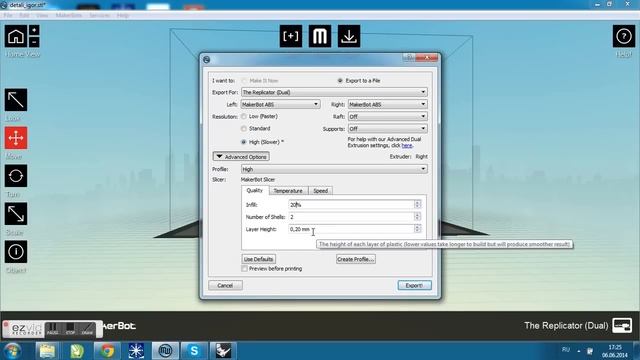Click the Layer Height stepper arrows
The height and width of the screenshot is (360, 640).
417,229
